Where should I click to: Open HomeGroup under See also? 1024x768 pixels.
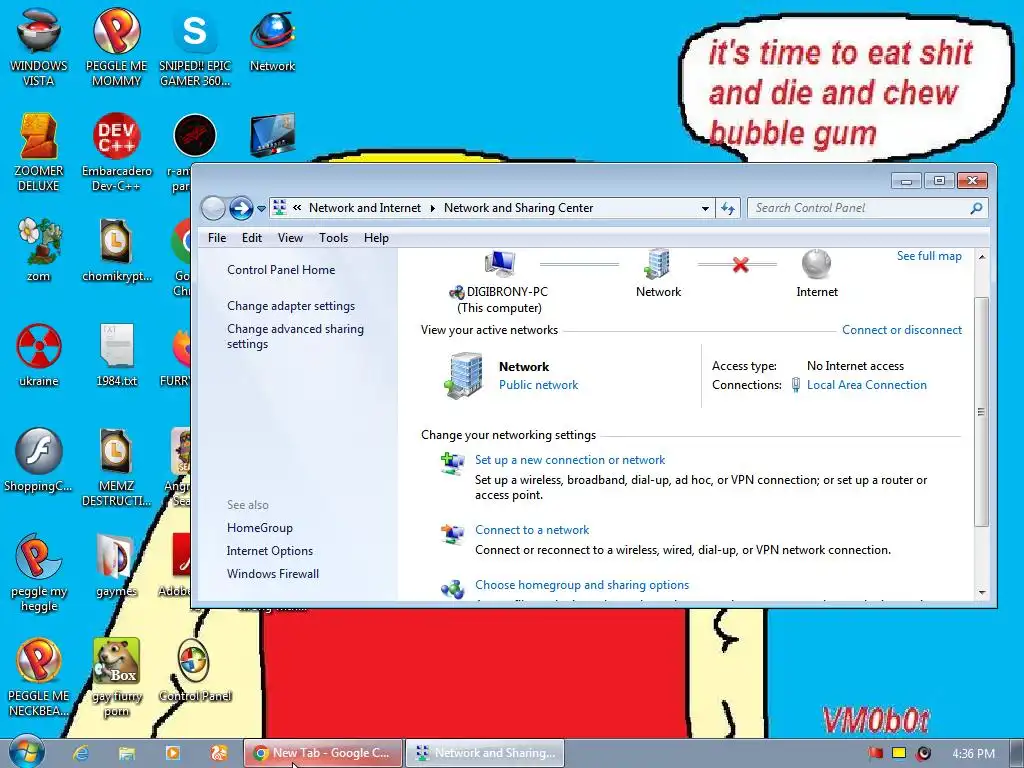click(x=259, y=528)
